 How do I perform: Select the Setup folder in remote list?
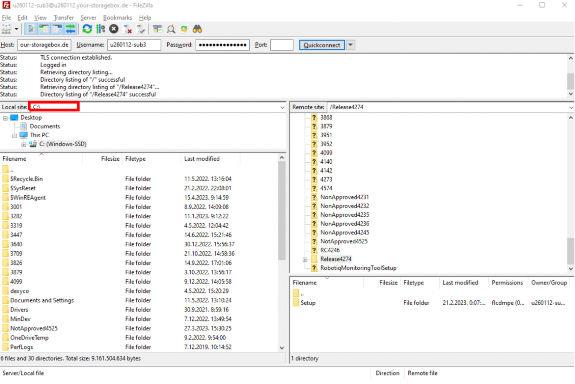click(x=308, y=303)
